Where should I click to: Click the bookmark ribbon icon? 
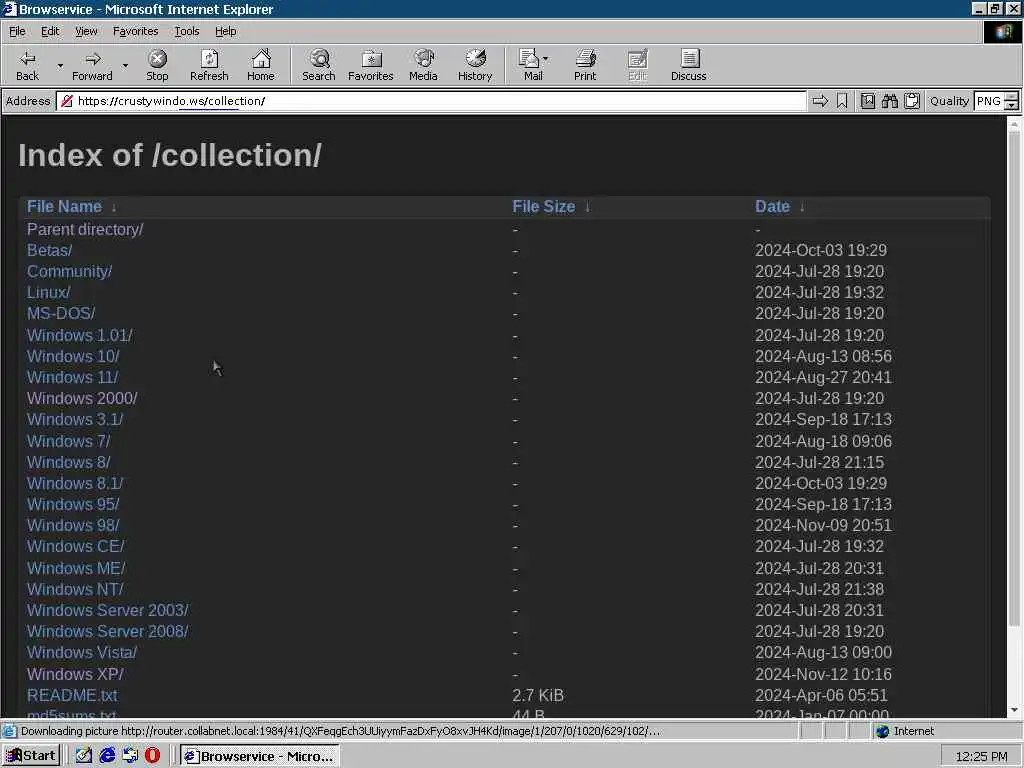click(x=842, y=101)
